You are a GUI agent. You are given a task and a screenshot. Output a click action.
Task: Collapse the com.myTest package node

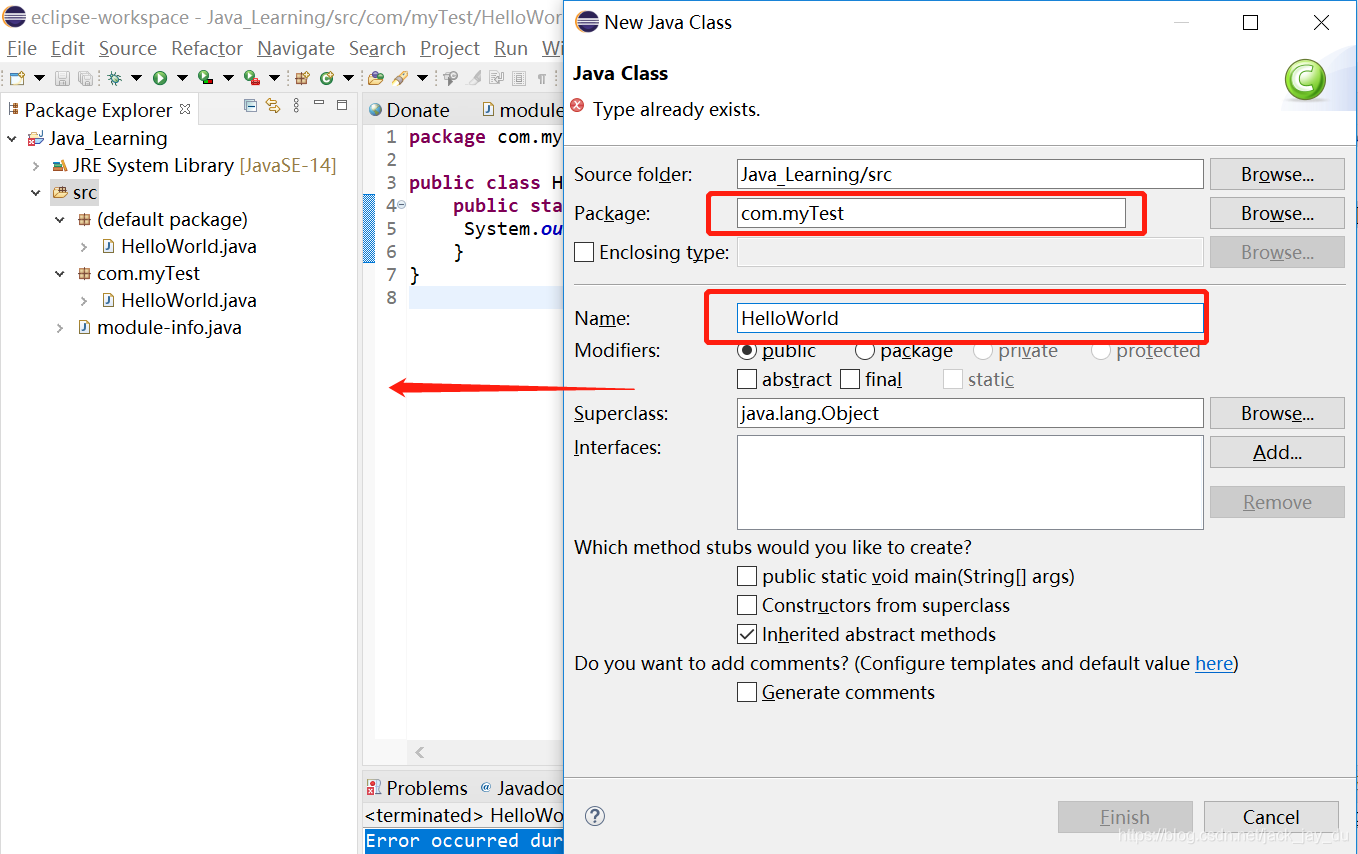[60, 274]
